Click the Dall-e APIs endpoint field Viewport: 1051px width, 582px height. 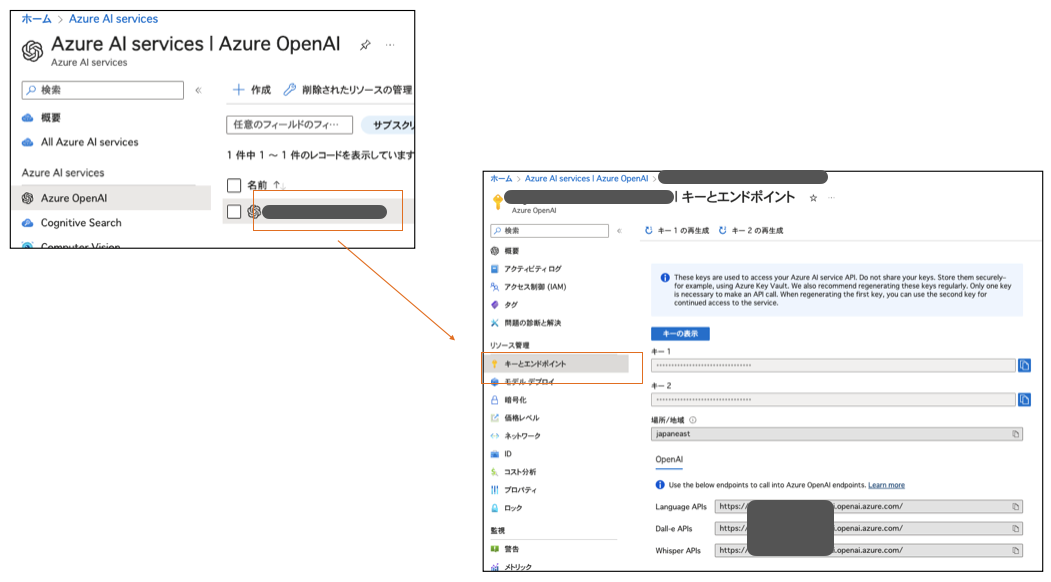869,528
